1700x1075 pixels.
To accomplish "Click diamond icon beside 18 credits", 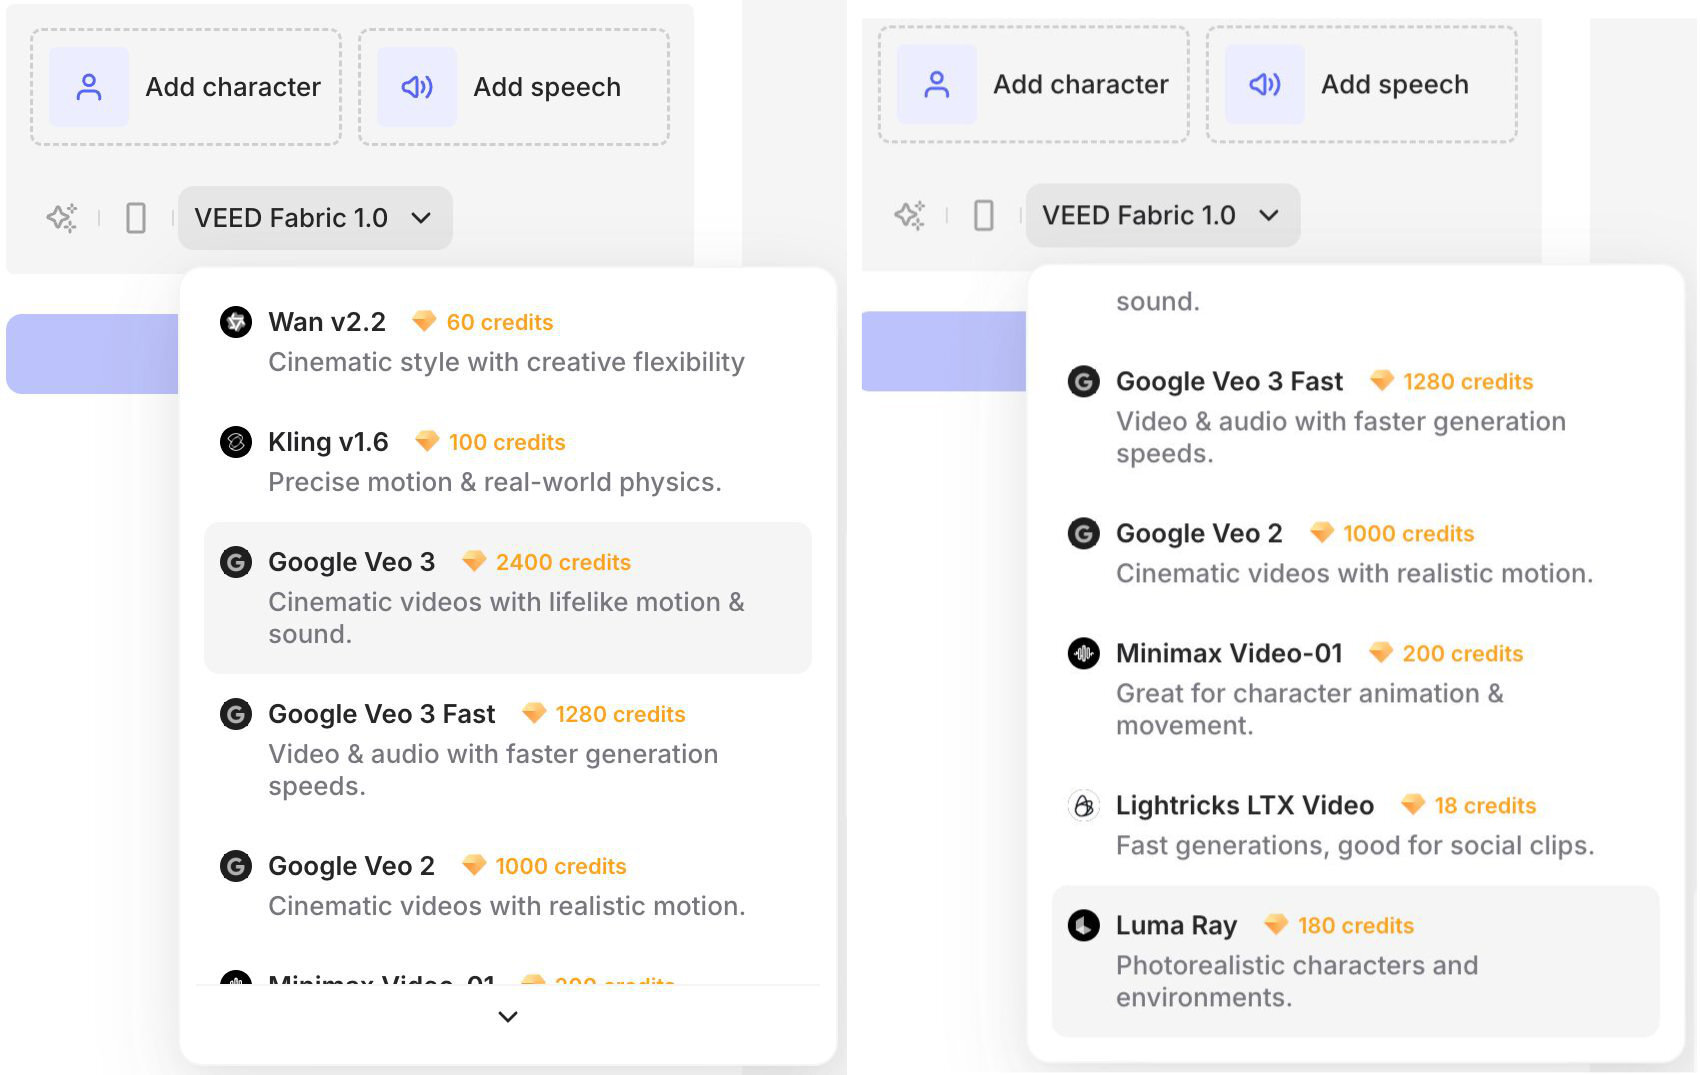I will (x=1413, y=804).
